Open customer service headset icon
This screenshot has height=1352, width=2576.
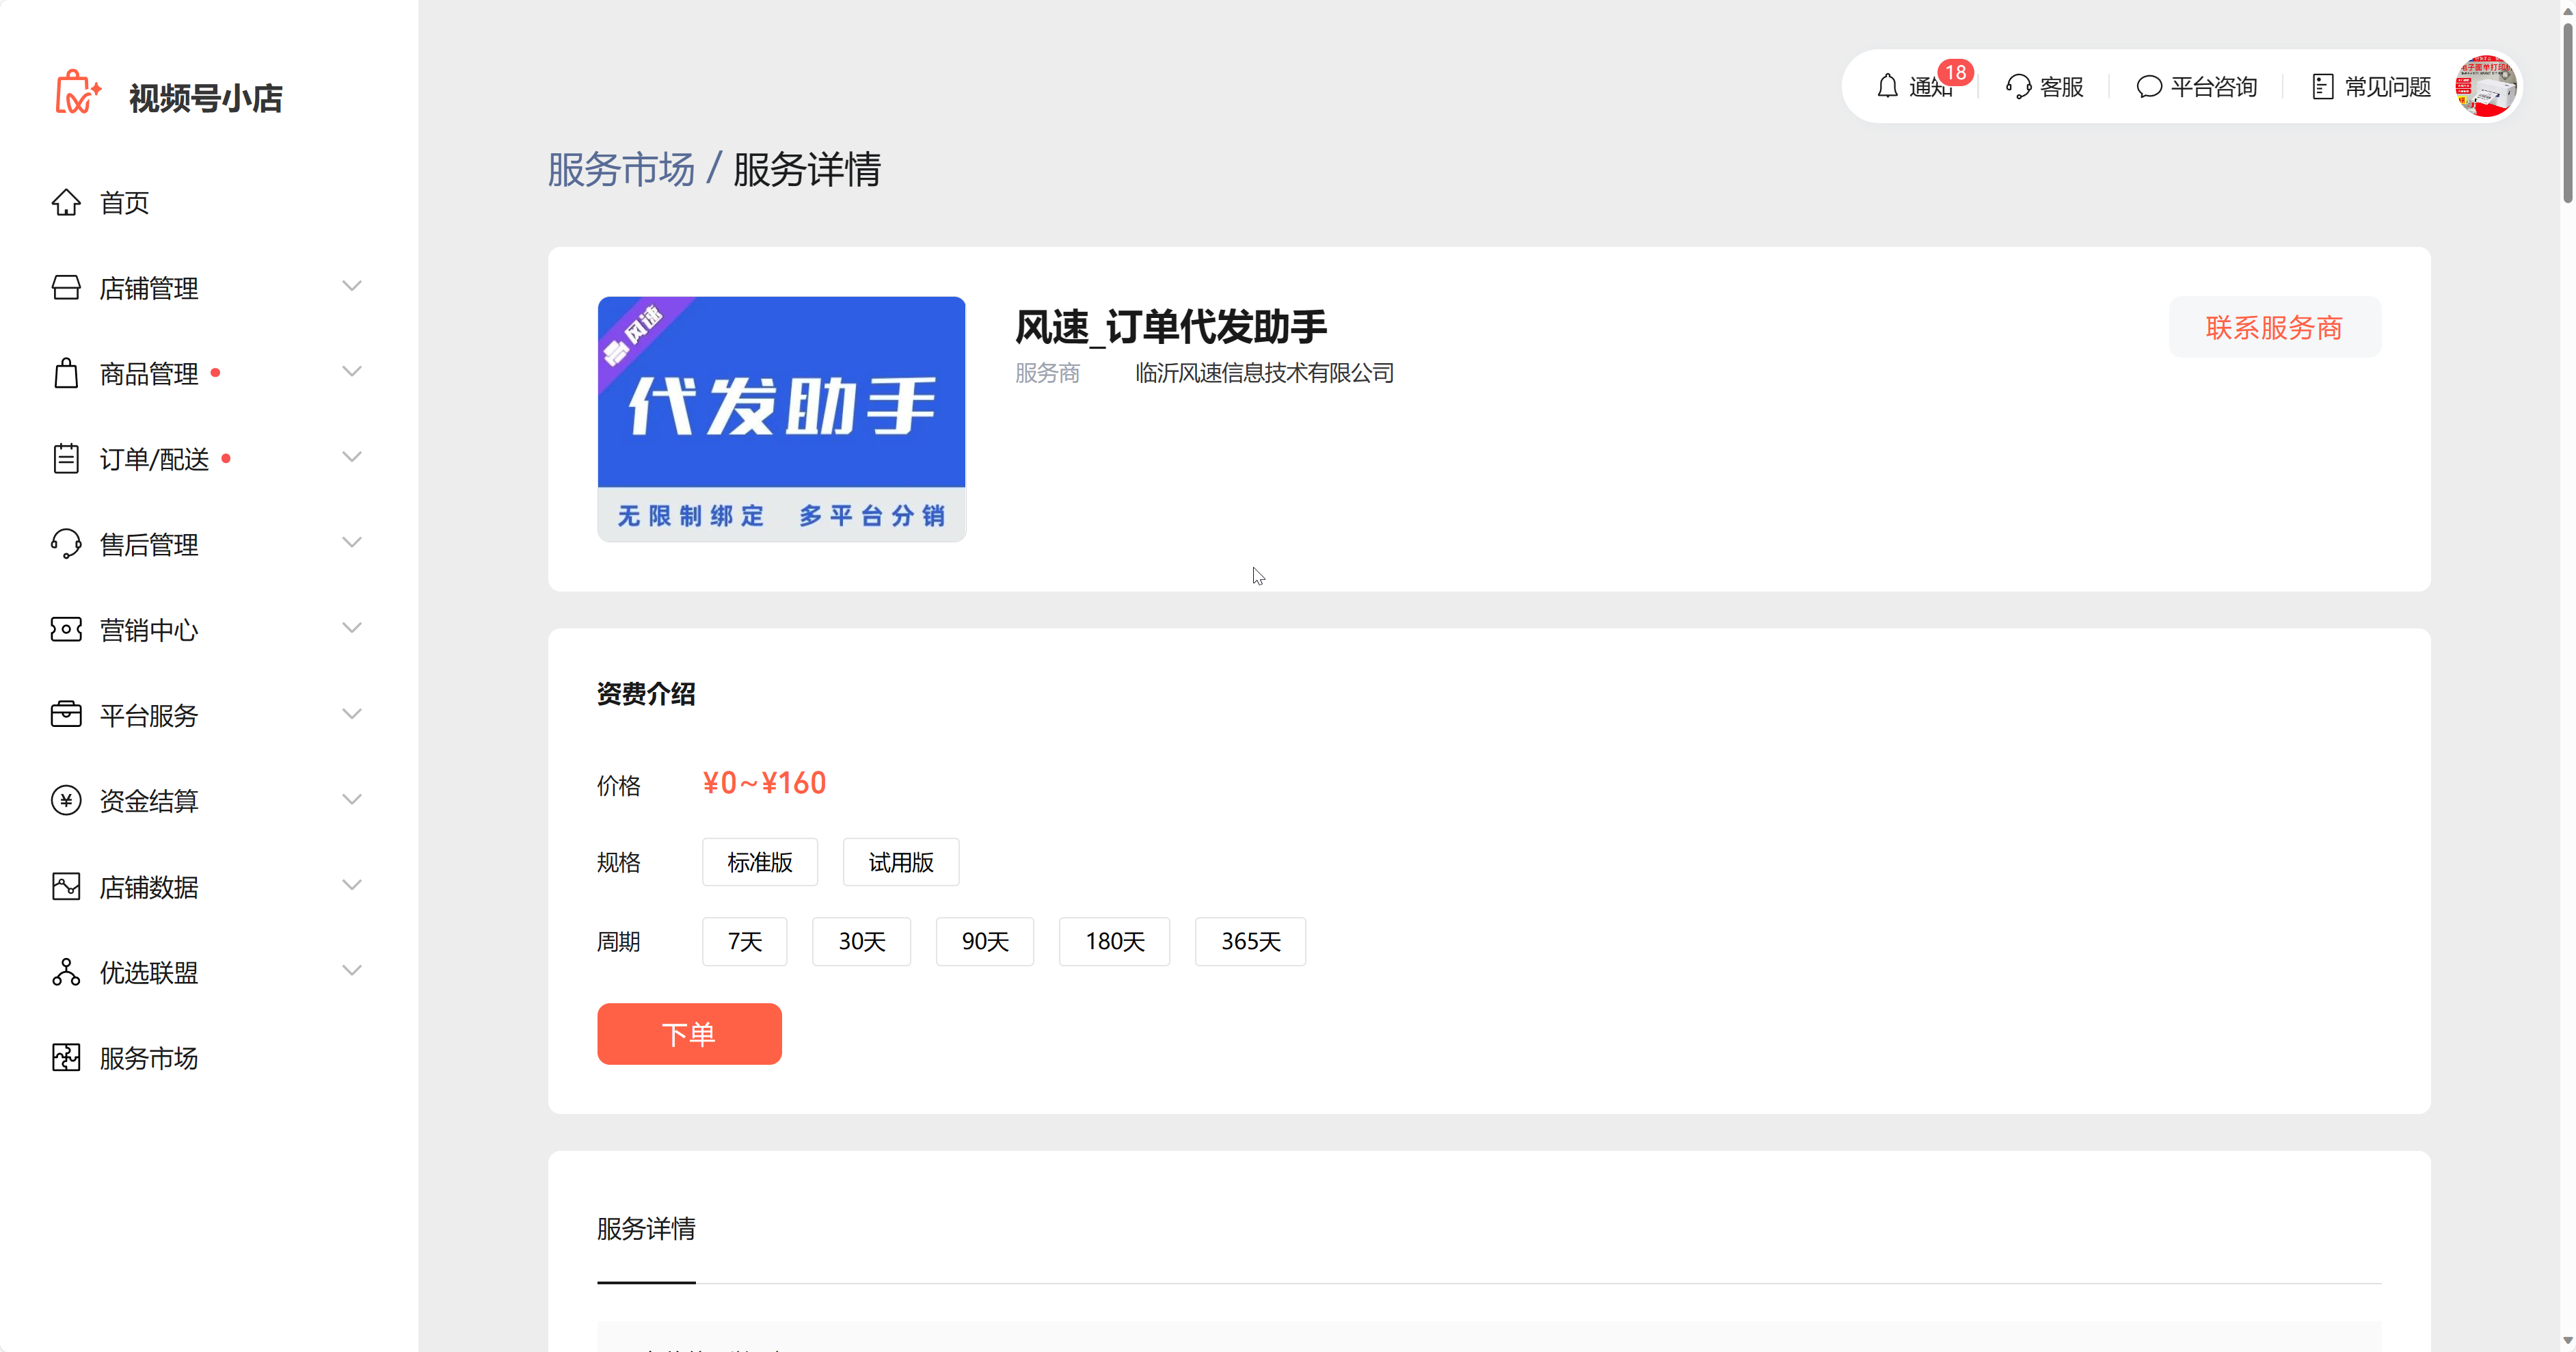[x=2018, y=87]
